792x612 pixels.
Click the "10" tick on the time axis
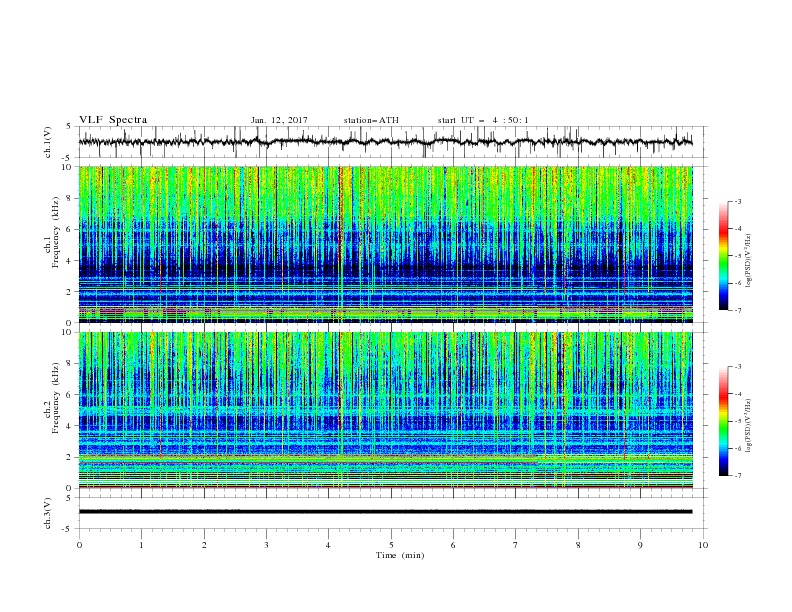[x=703, y=545]
